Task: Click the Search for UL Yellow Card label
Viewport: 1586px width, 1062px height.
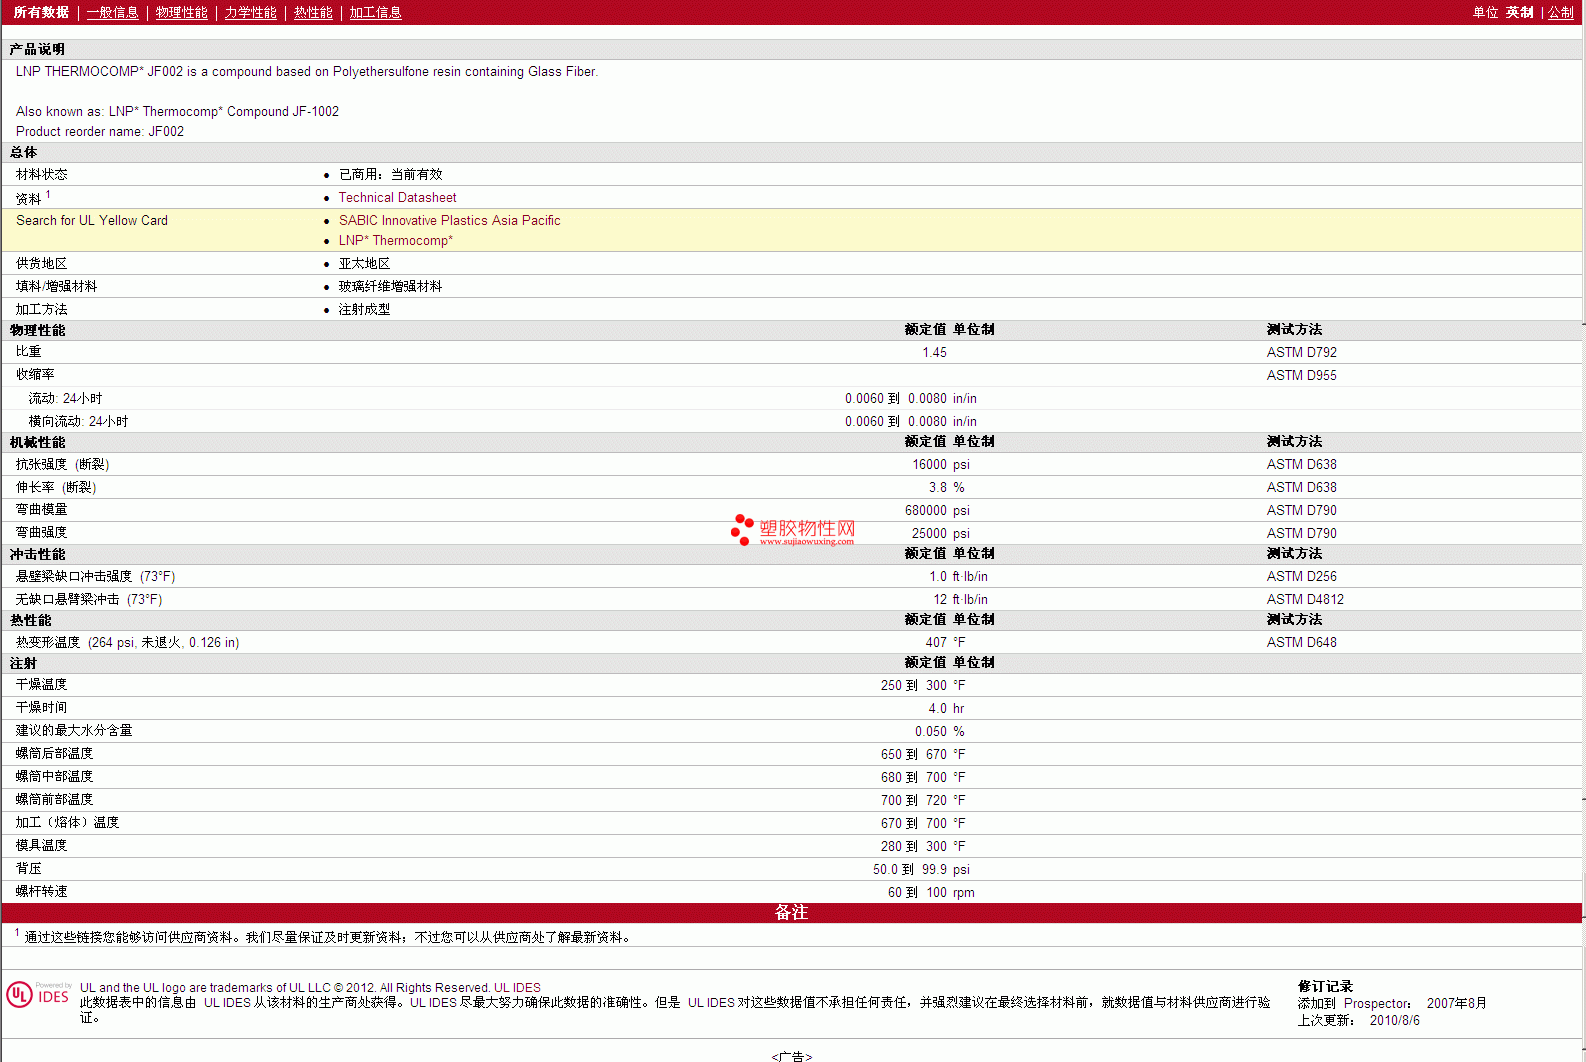Action: (92, 220)
